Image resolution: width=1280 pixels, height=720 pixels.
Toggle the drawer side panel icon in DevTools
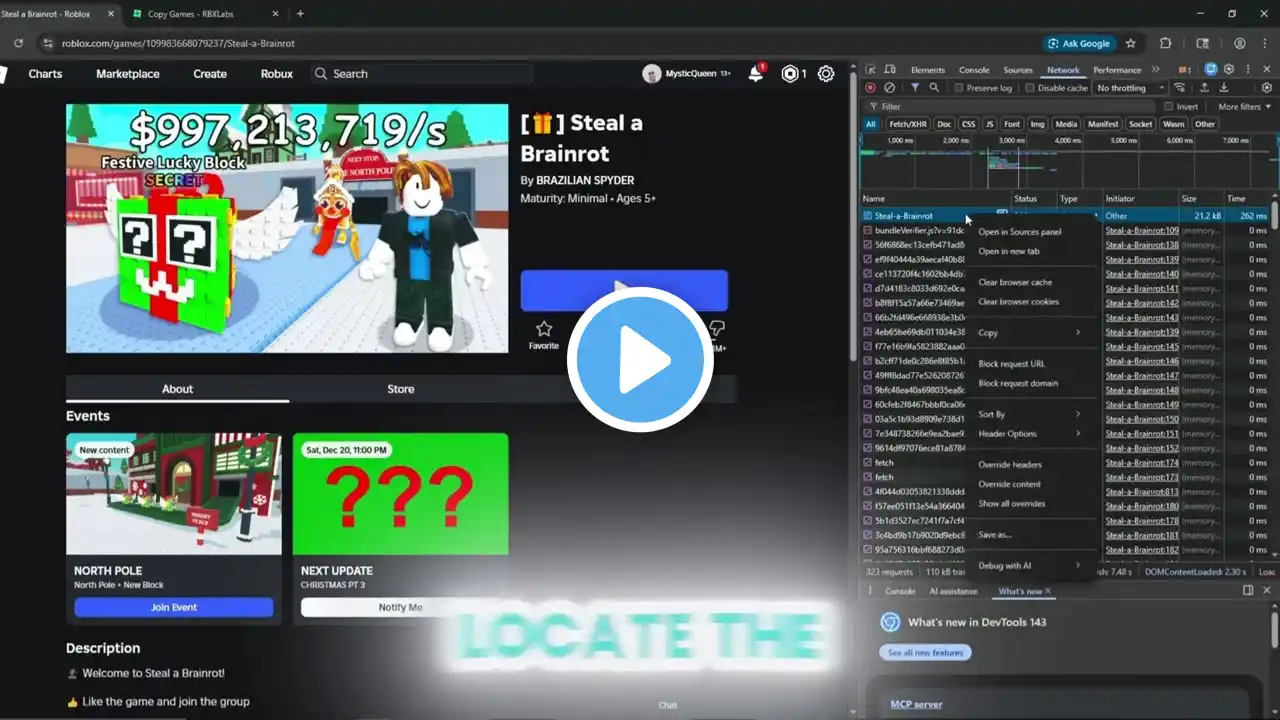(x=1248, y=591)
